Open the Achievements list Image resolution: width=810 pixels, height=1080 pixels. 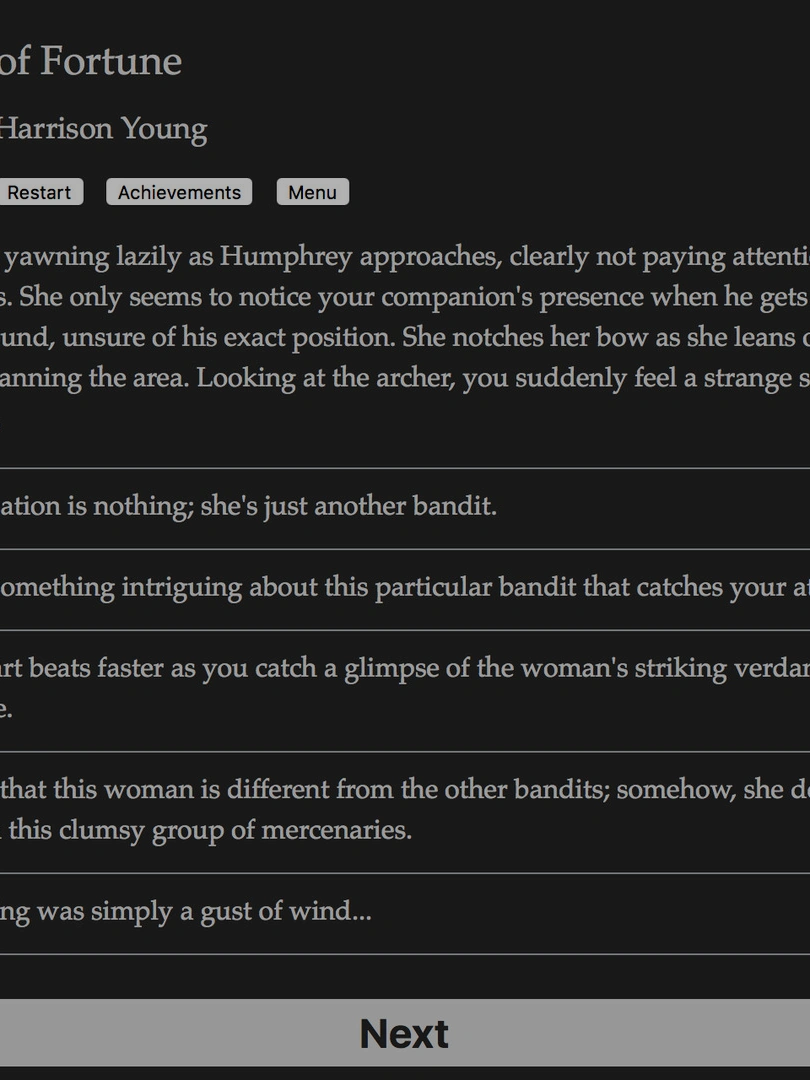point(179,192)
